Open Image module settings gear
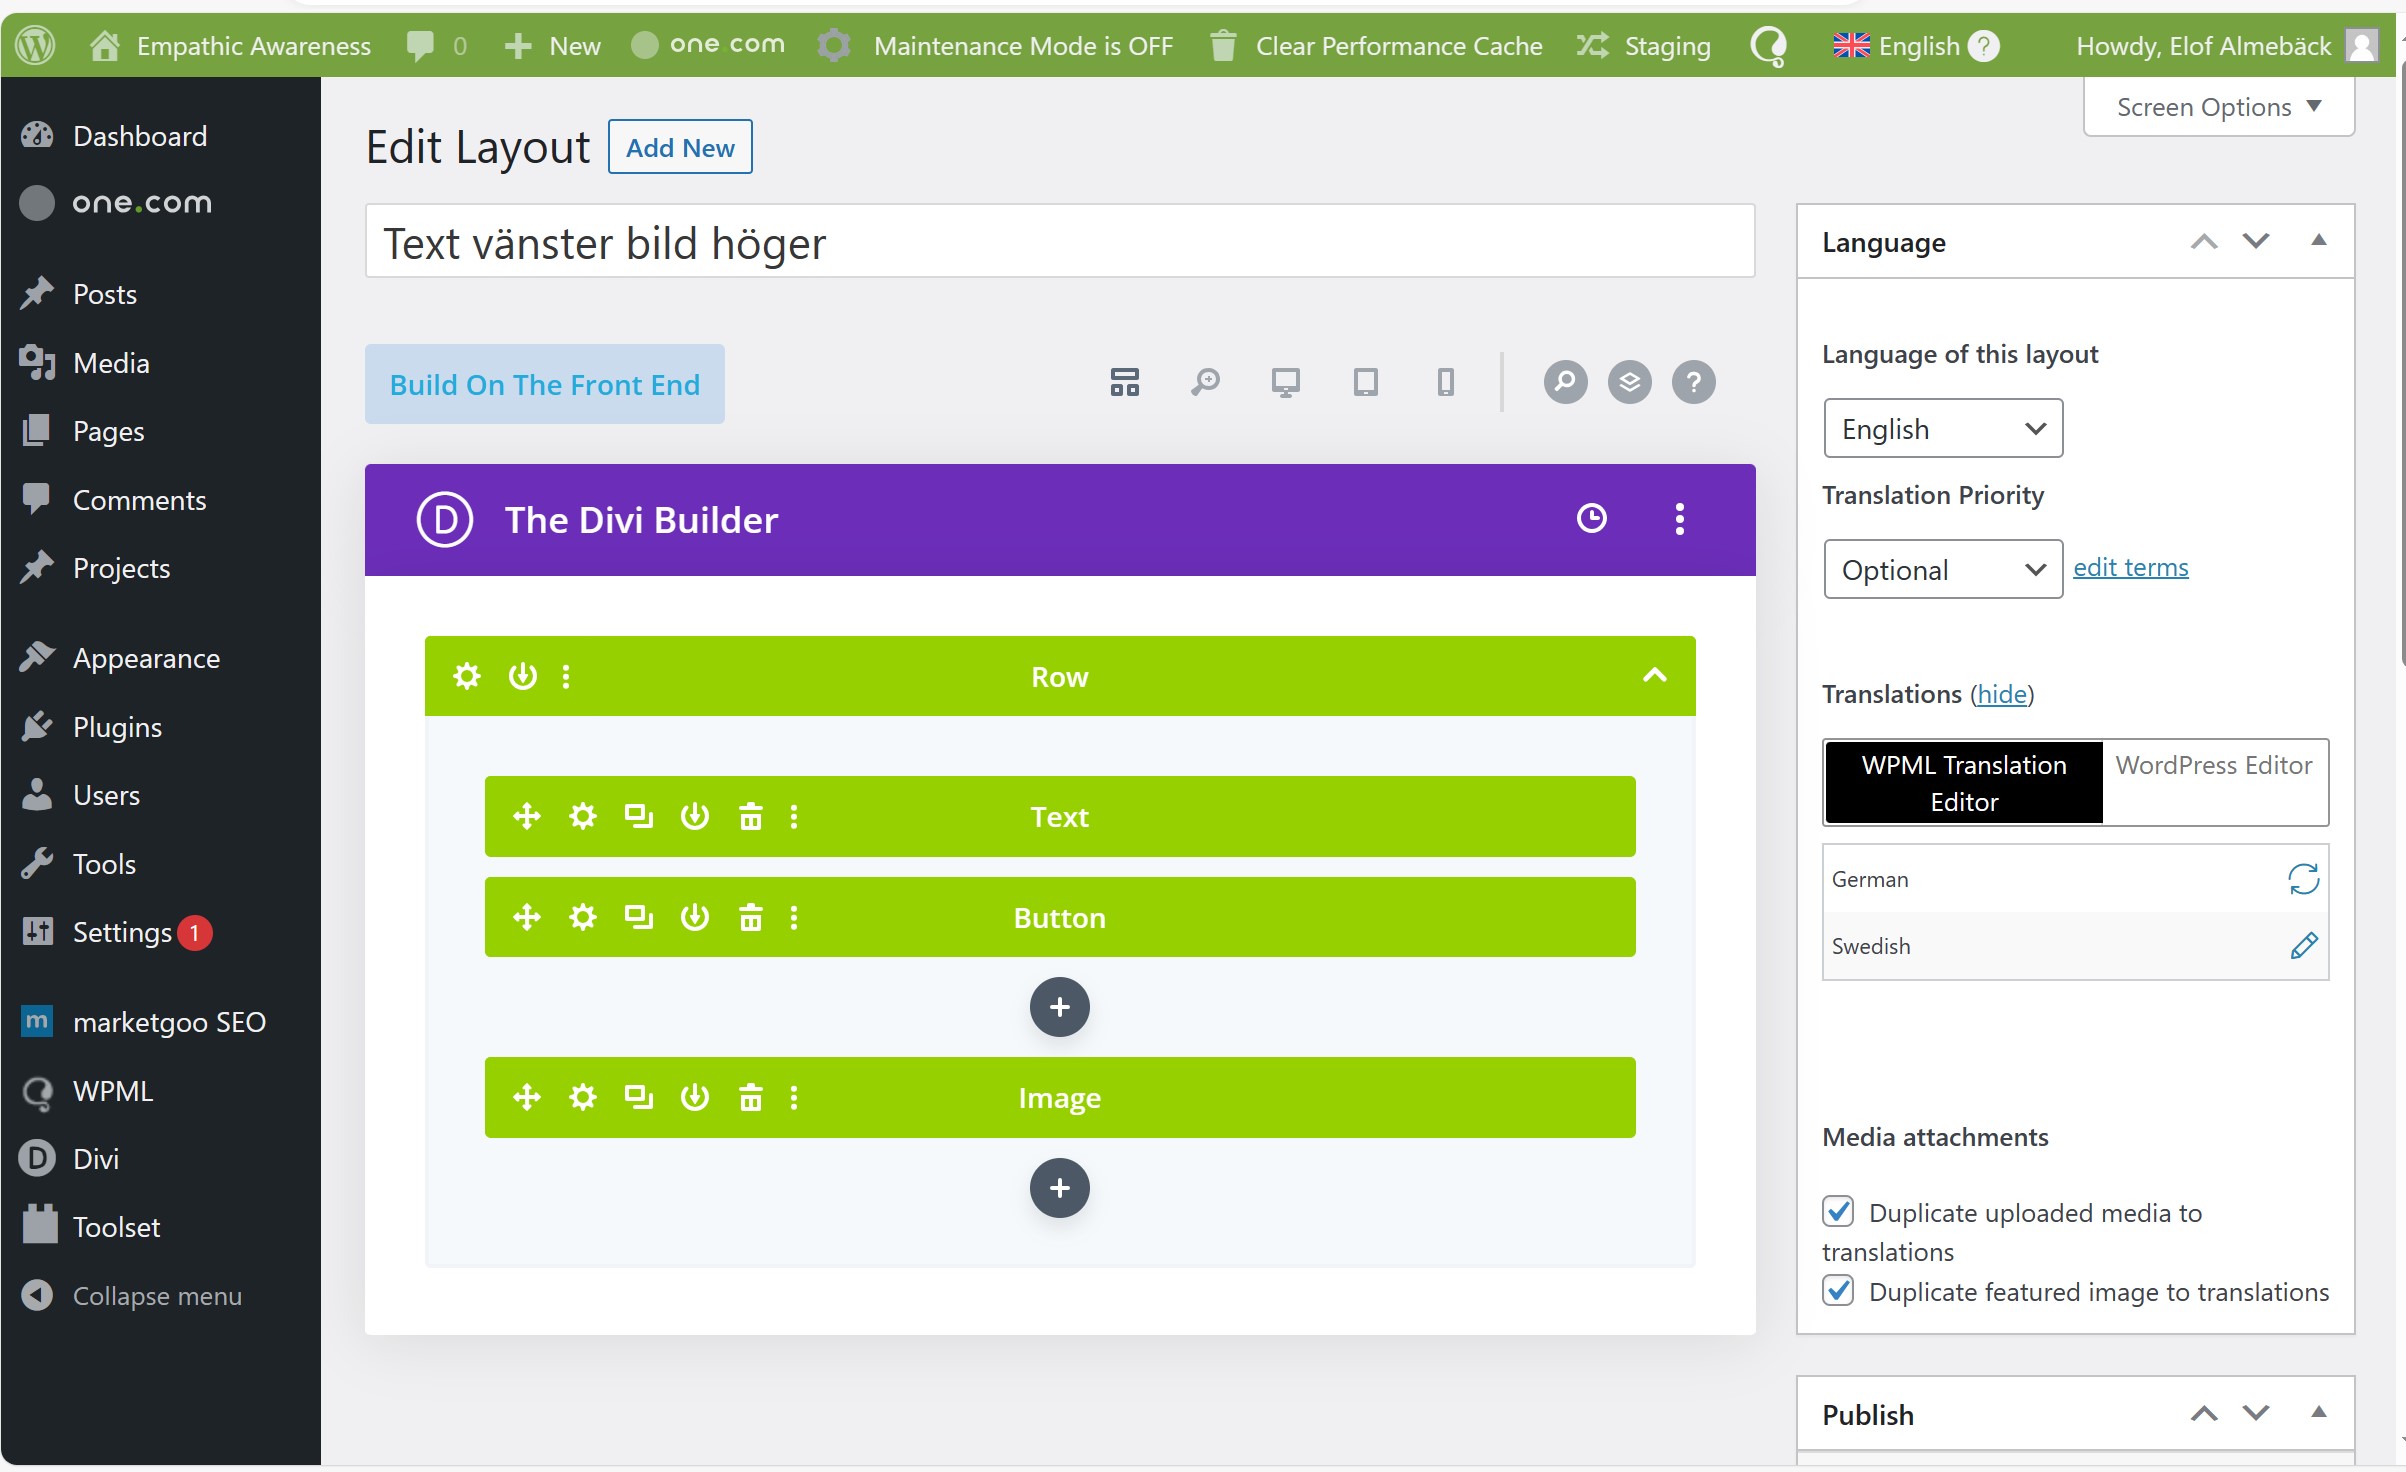The width and height of the screenshot is (2406, 1472). [x=583, y=1097]
